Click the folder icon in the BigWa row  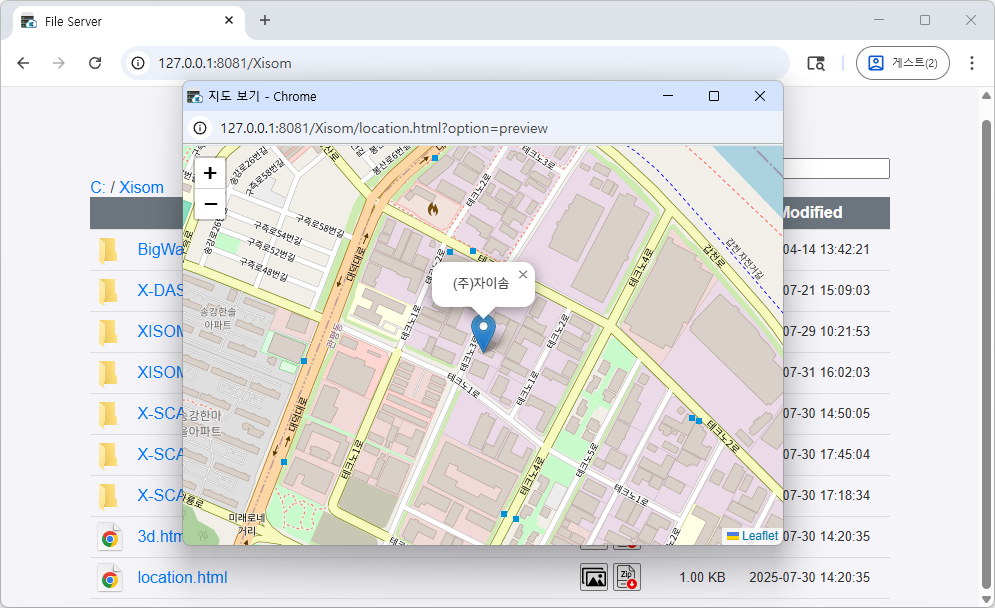(109, 250)
